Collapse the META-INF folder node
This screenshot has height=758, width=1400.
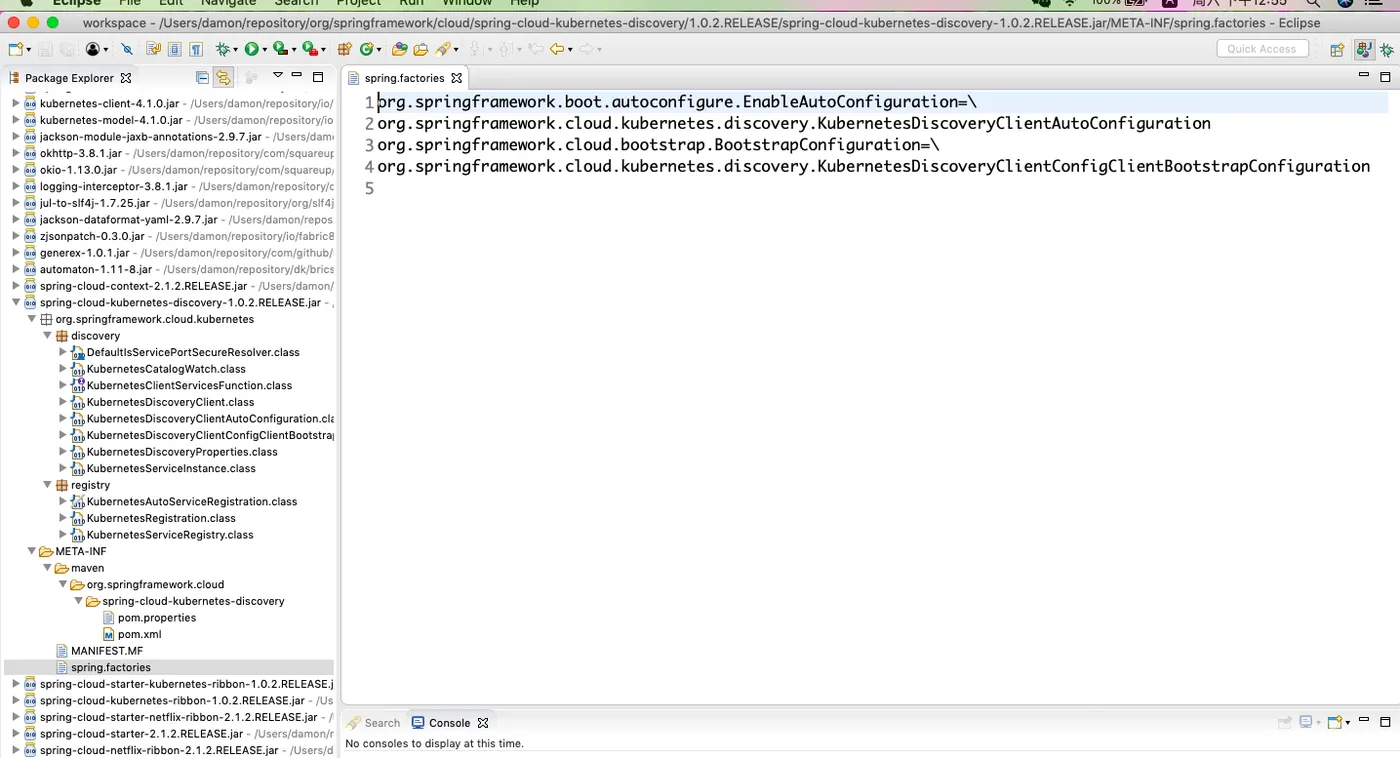pos(31,551)
